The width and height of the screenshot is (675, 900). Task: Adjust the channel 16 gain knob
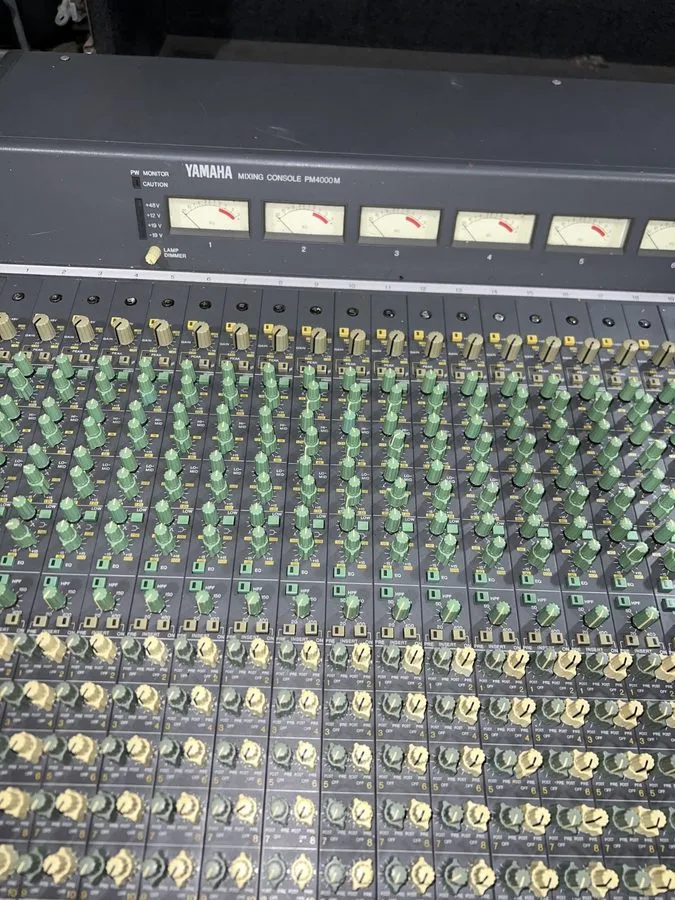588,350
